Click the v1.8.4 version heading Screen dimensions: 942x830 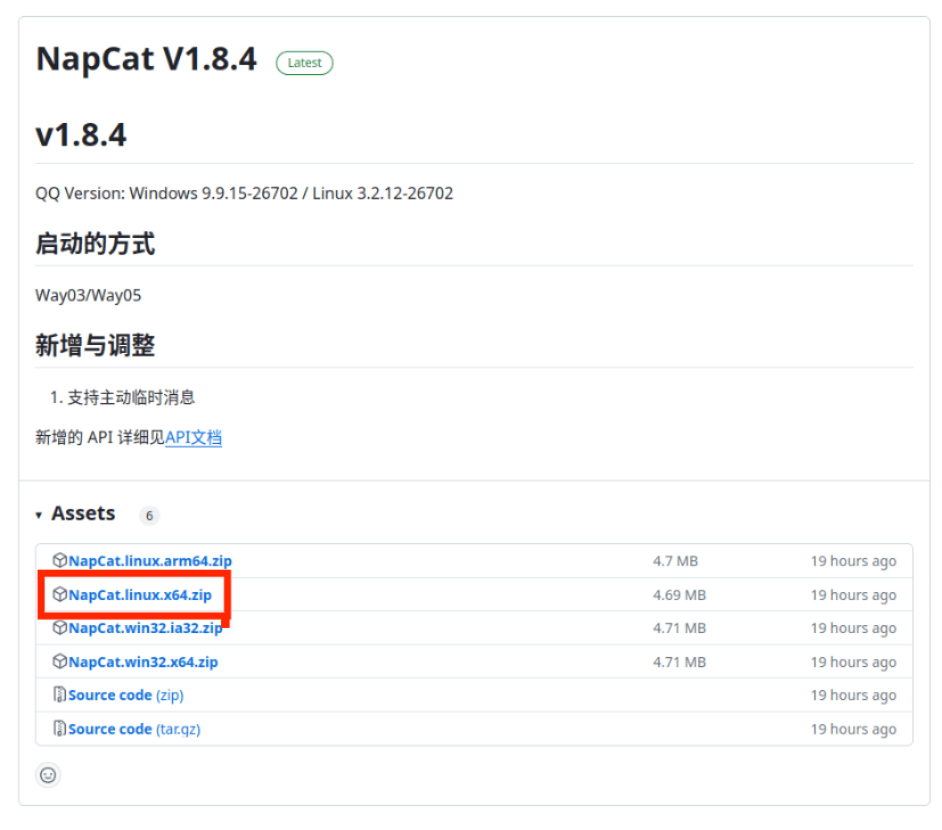81,134
